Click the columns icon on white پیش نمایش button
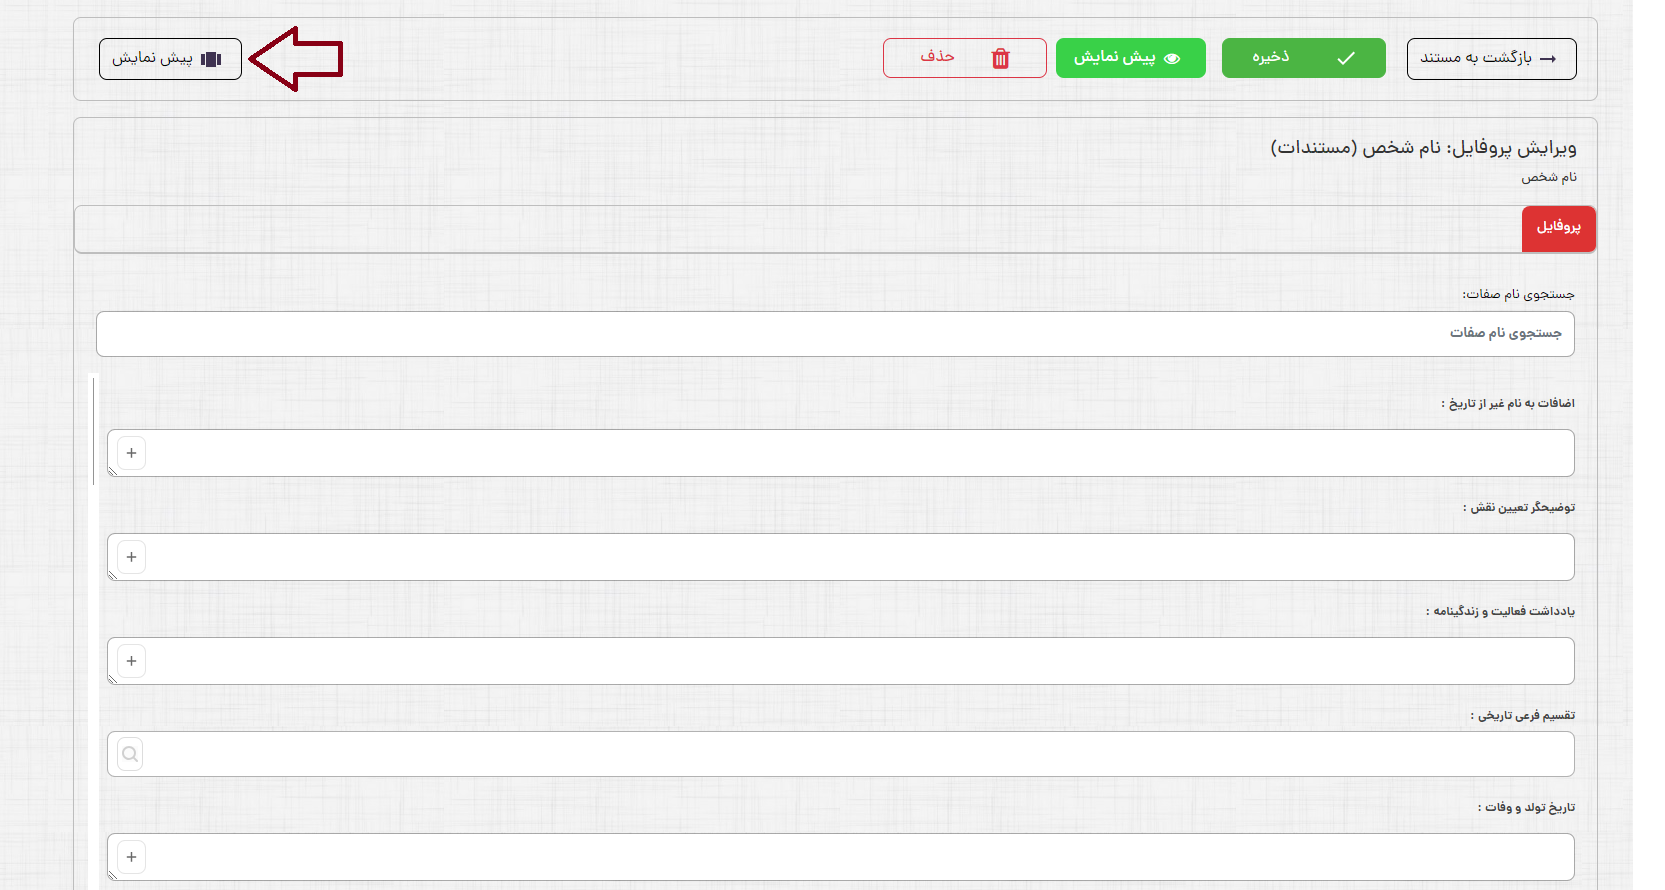Image resolution: width=1665 pixels, height=890 pixels. 211,59
